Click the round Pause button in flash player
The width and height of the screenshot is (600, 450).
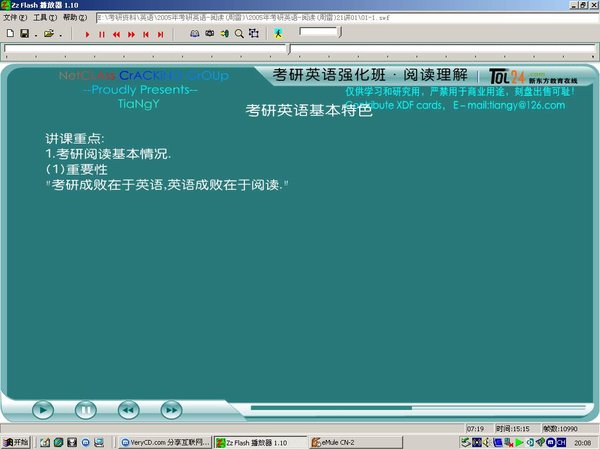(x=86, y=410)
